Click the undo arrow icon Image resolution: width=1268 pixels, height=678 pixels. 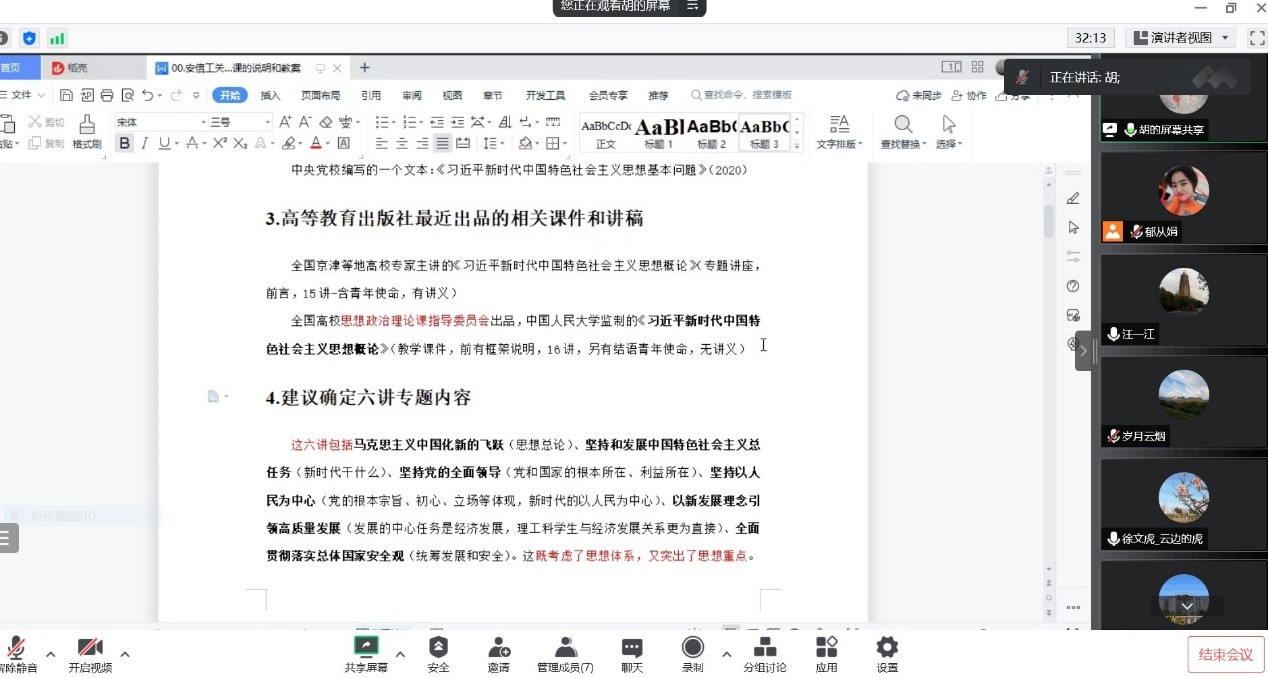[147, 95]
